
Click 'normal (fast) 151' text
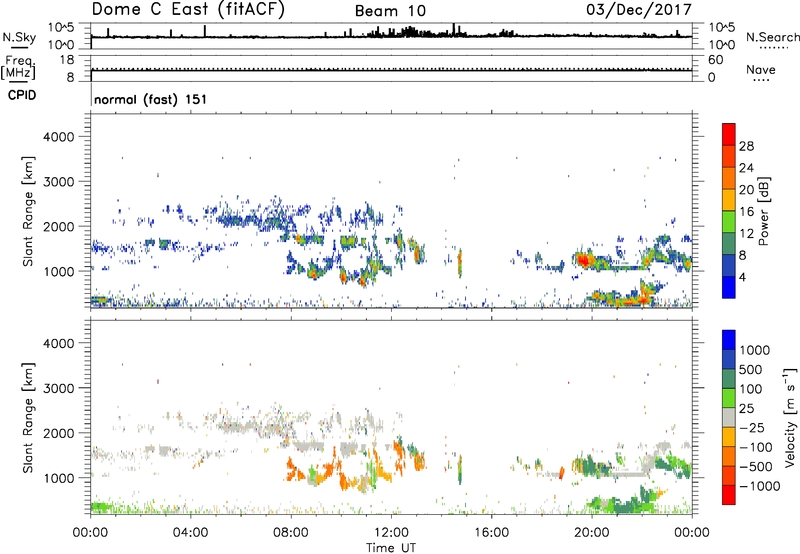coord(151,99)
